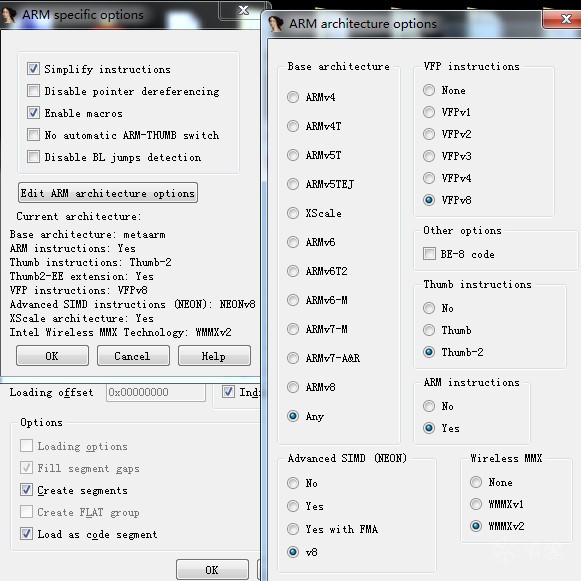
Task: Select XScale base architecture
Action: click(x=293, y=213)
